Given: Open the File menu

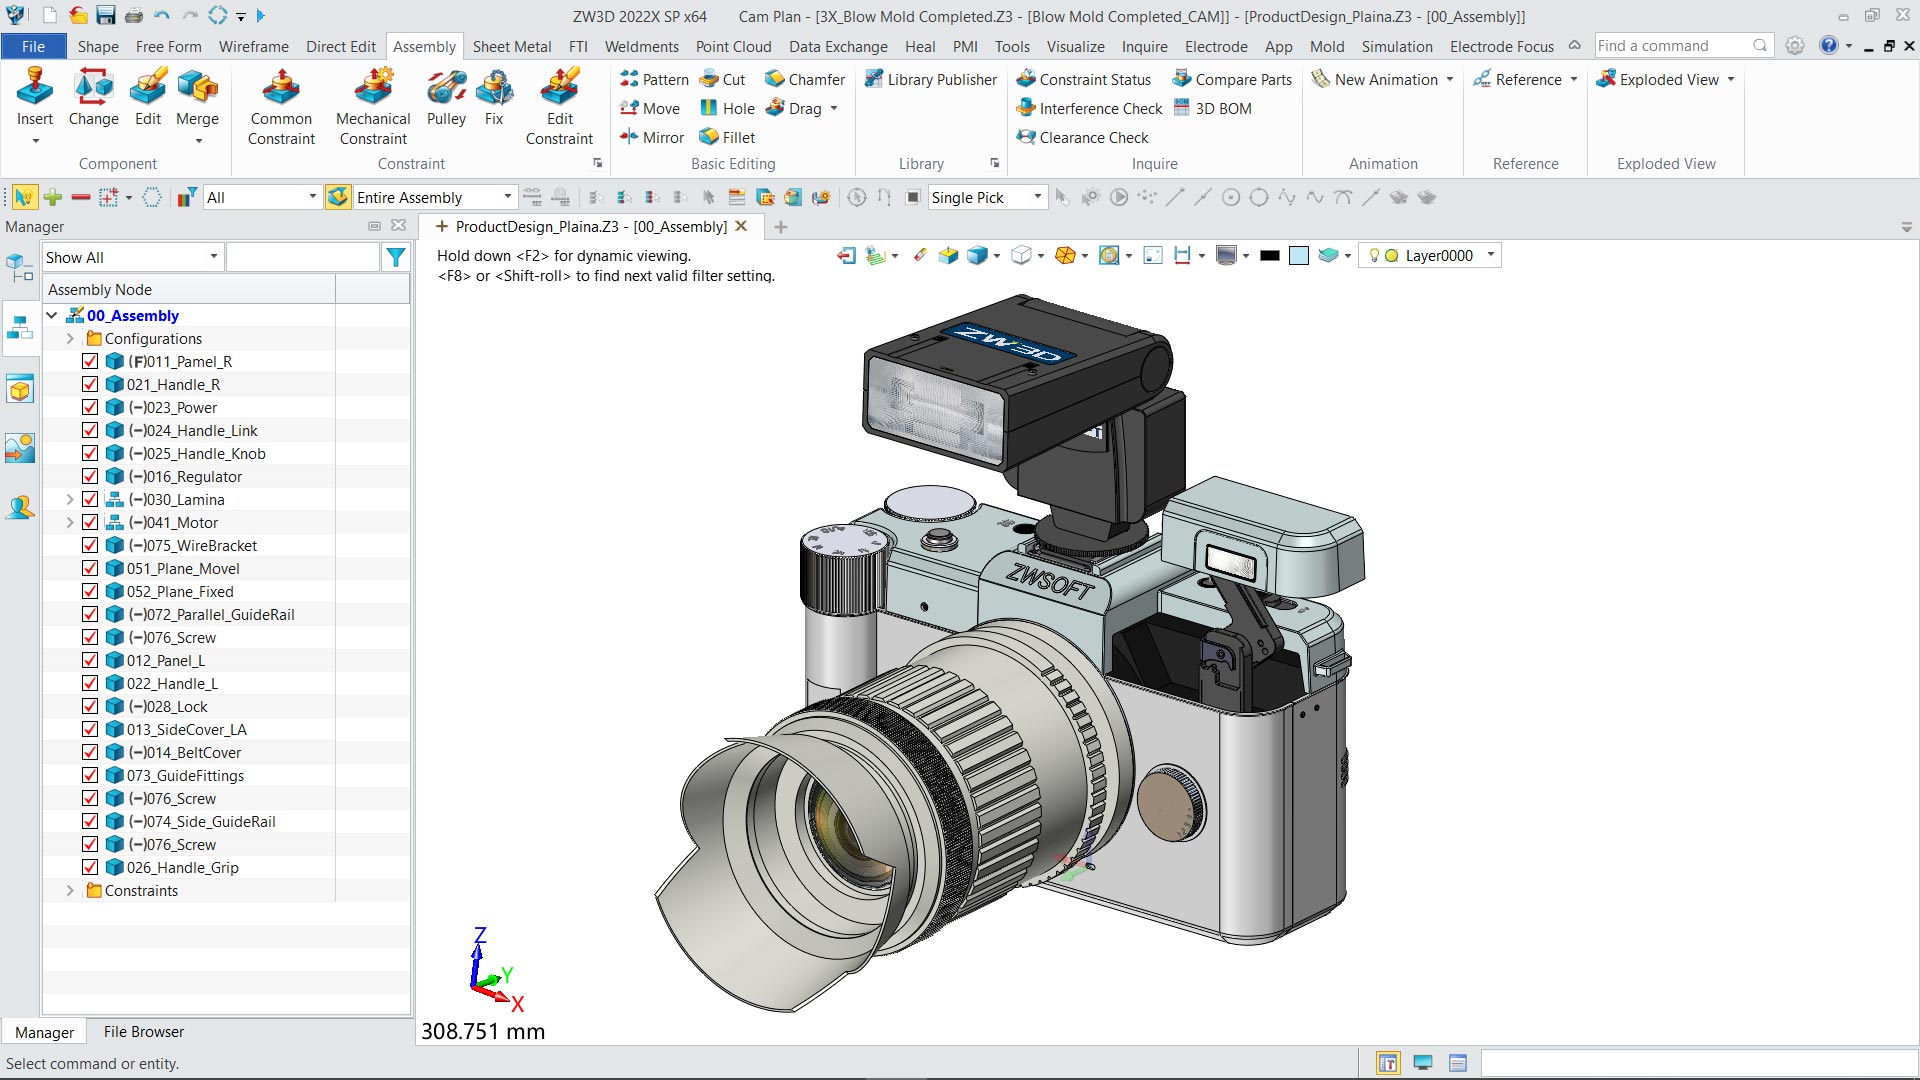Looking at the screenshot, I should (33, 46).
